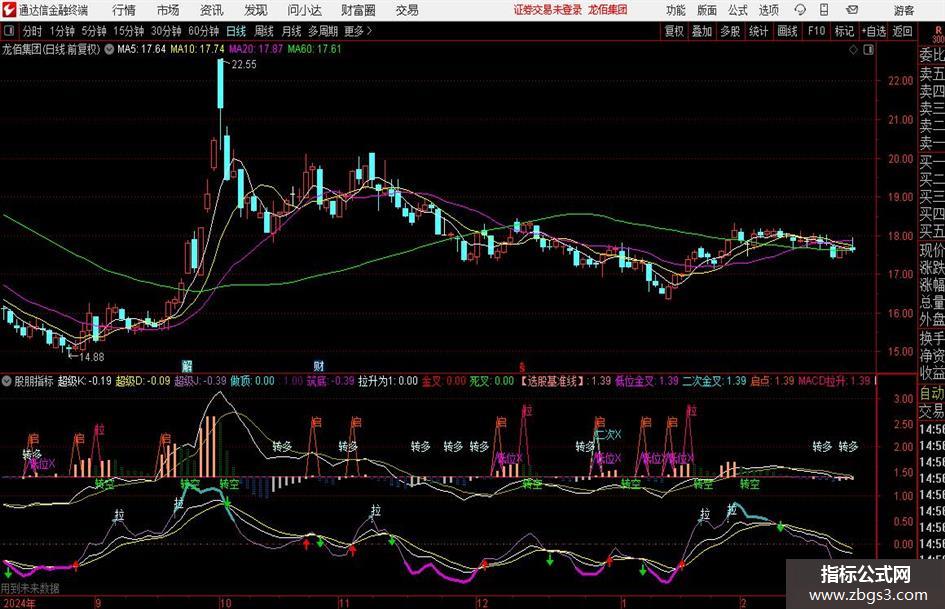Viewport: 945px width, 609px height.
Task: Click the MA5: 17.64 label
Action: coord(141,49)
